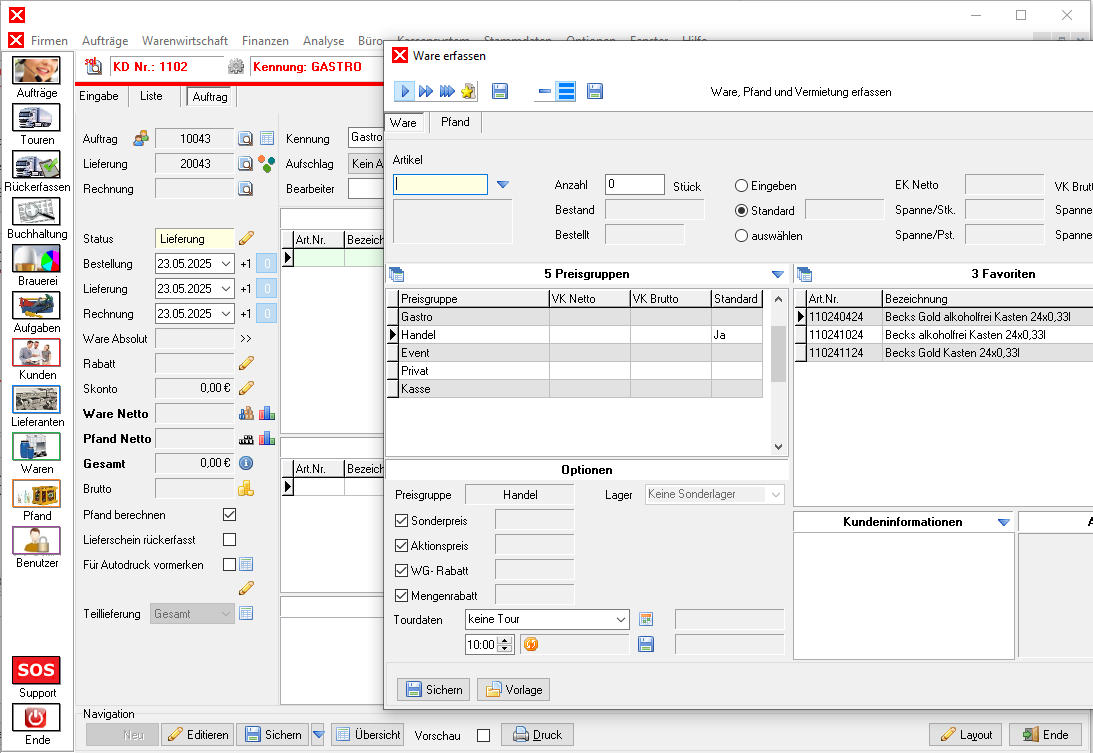Click the info icon beside Gesamt
Viewport: 1093px width, 753px height.
pos(246,464)
